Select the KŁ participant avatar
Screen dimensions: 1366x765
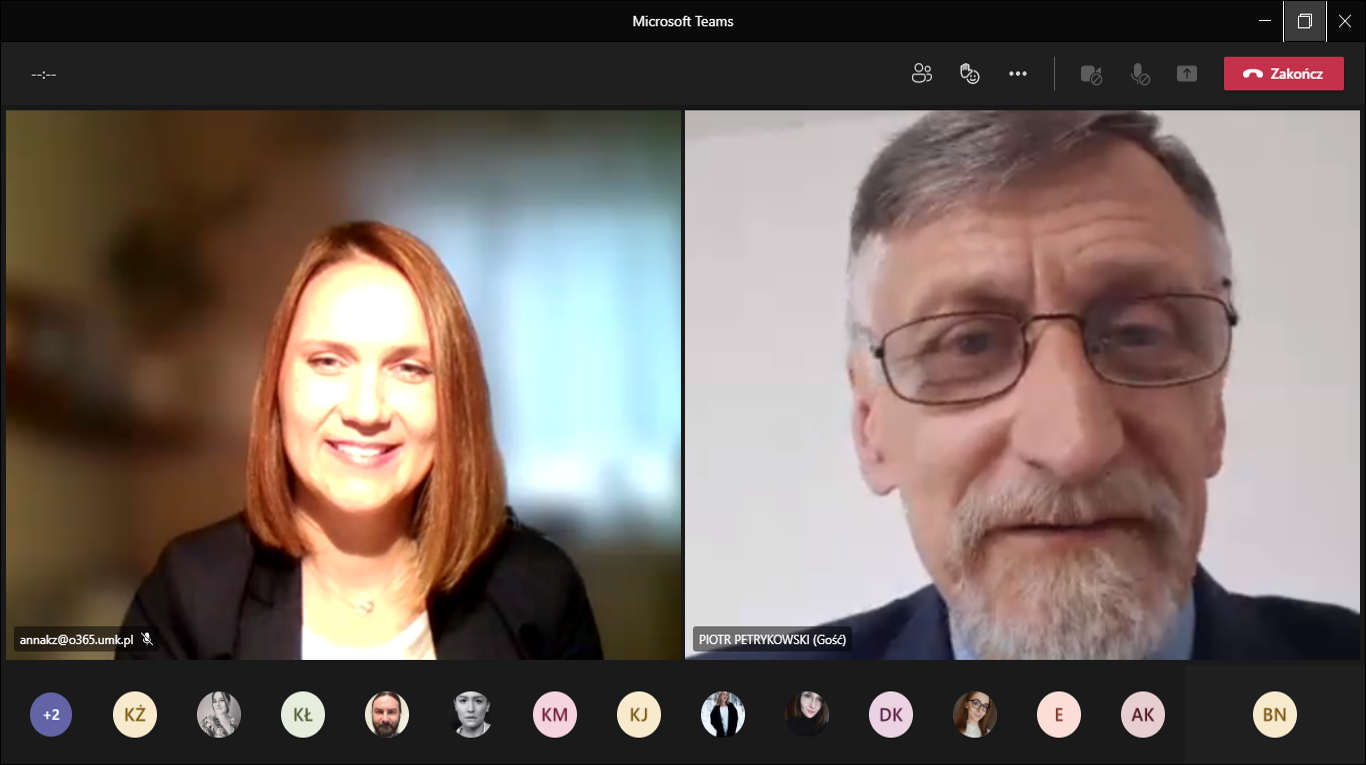[303, 715]
